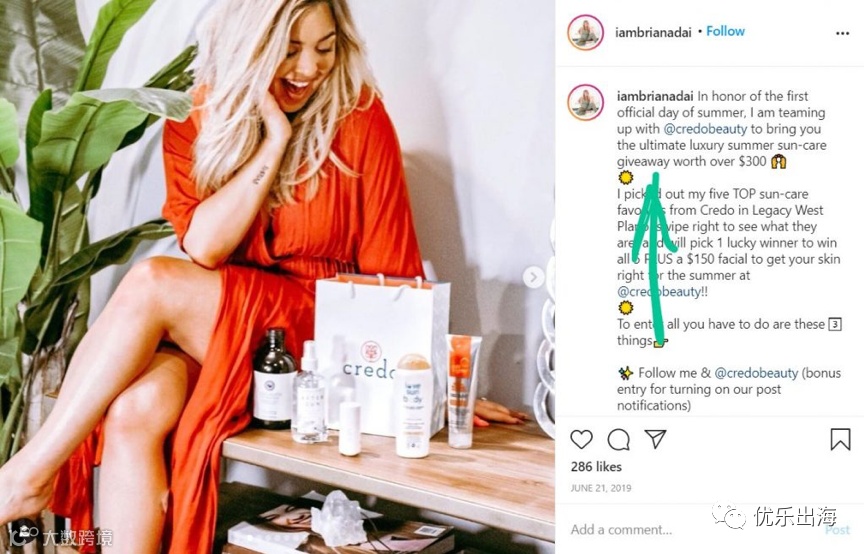Share post using the paper plane icon
This screenshot has width=864, height=554.
point(656,439)
